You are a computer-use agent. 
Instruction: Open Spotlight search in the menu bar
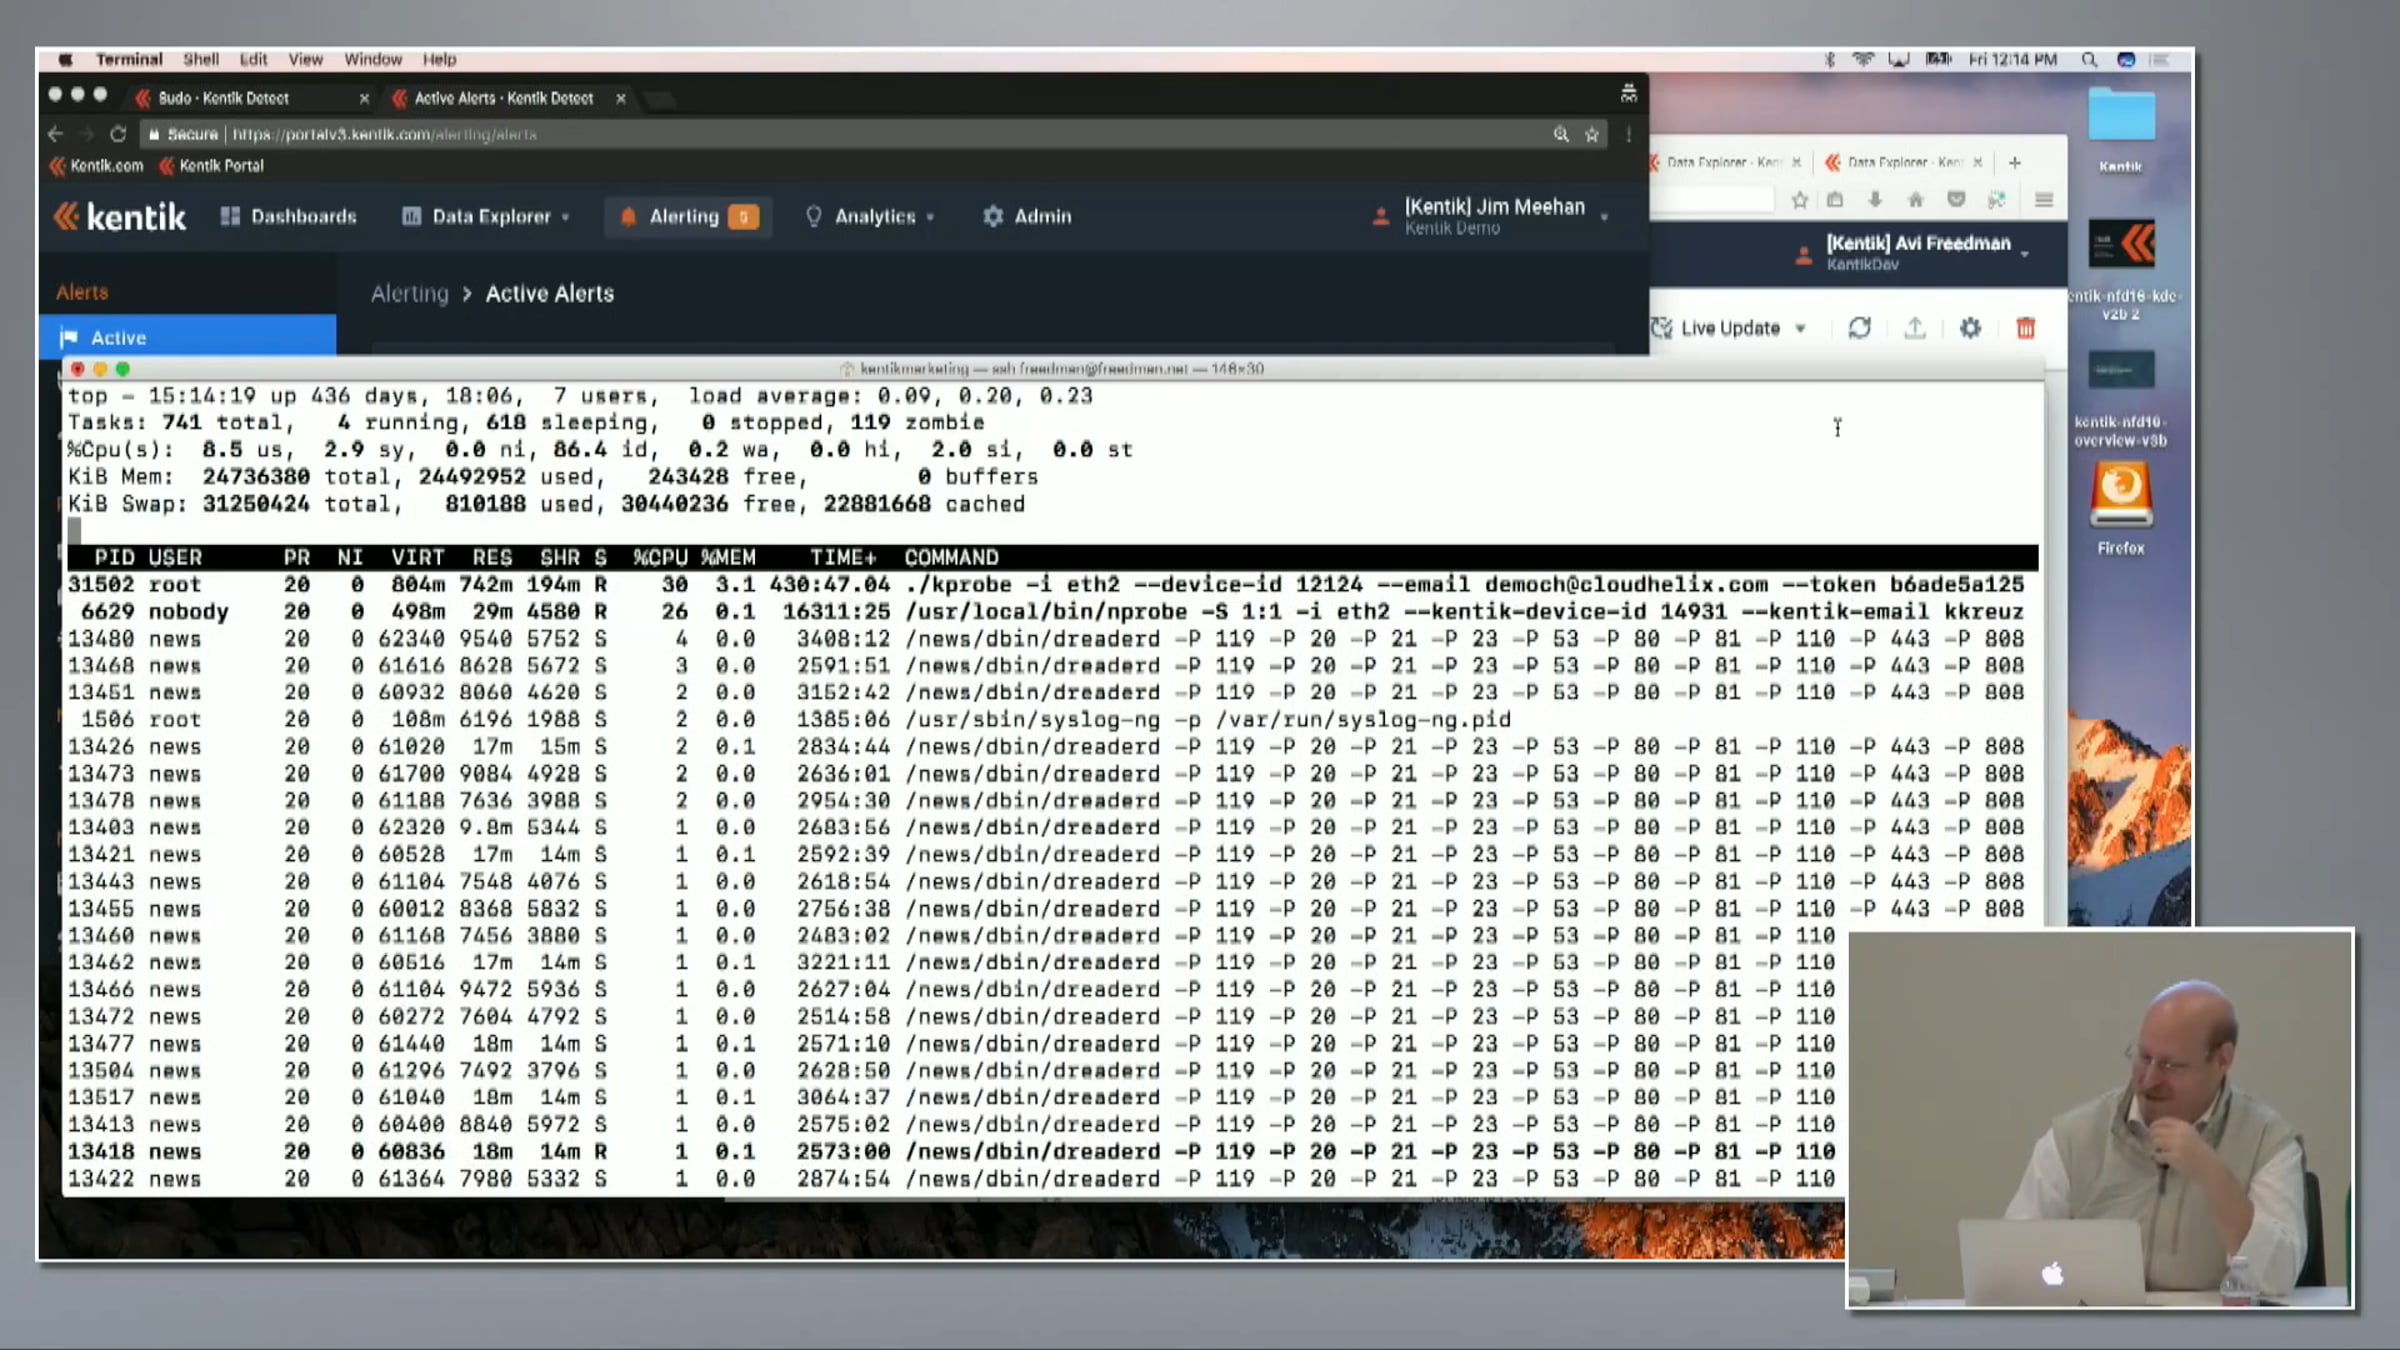click(x=2089, y=60)
